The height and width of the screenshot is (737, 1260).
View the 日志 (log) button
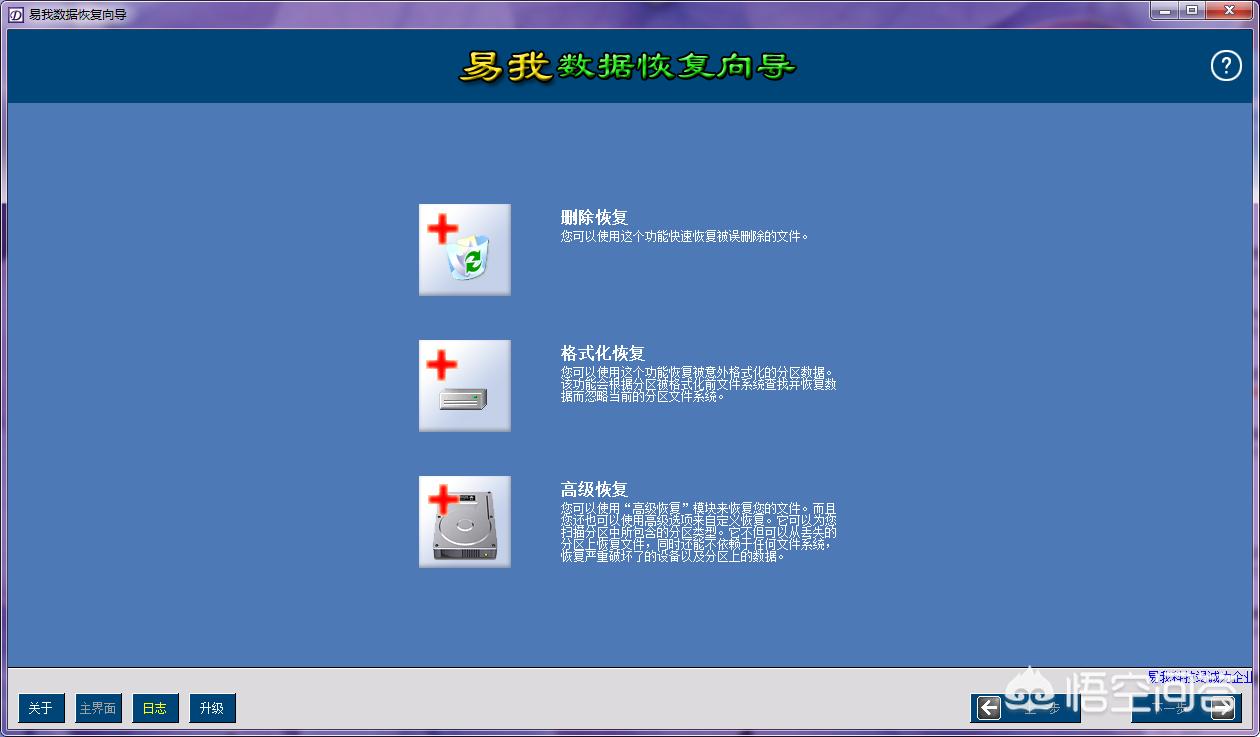click(155, 708)
